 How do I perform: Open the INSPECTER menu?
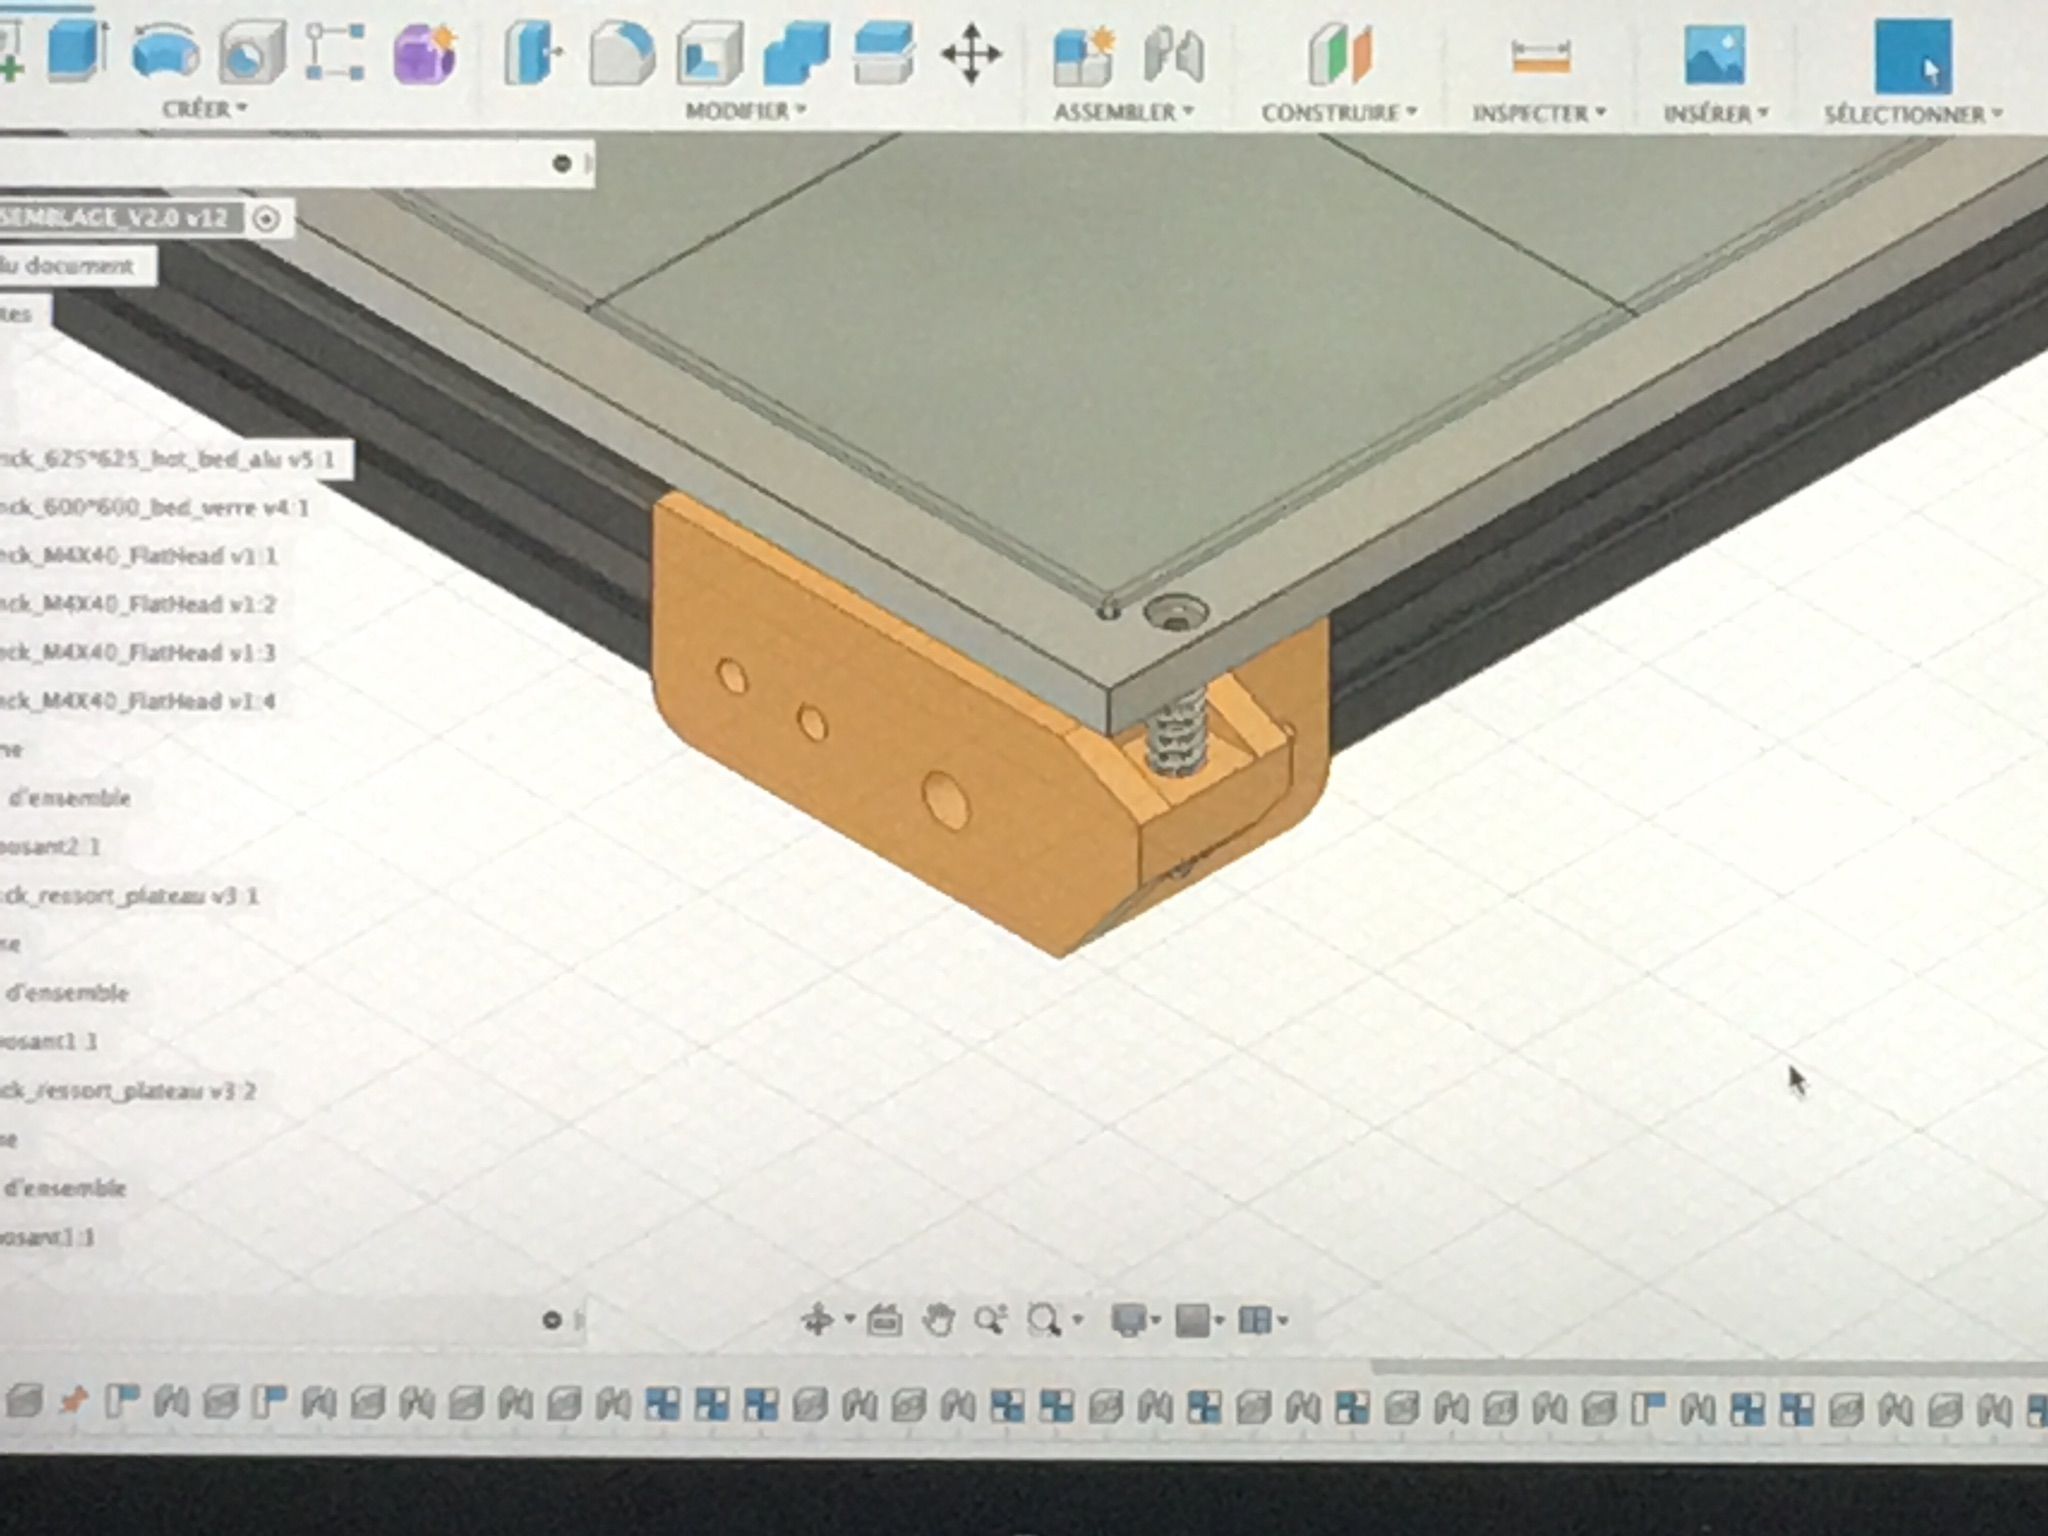(1538, 114)
